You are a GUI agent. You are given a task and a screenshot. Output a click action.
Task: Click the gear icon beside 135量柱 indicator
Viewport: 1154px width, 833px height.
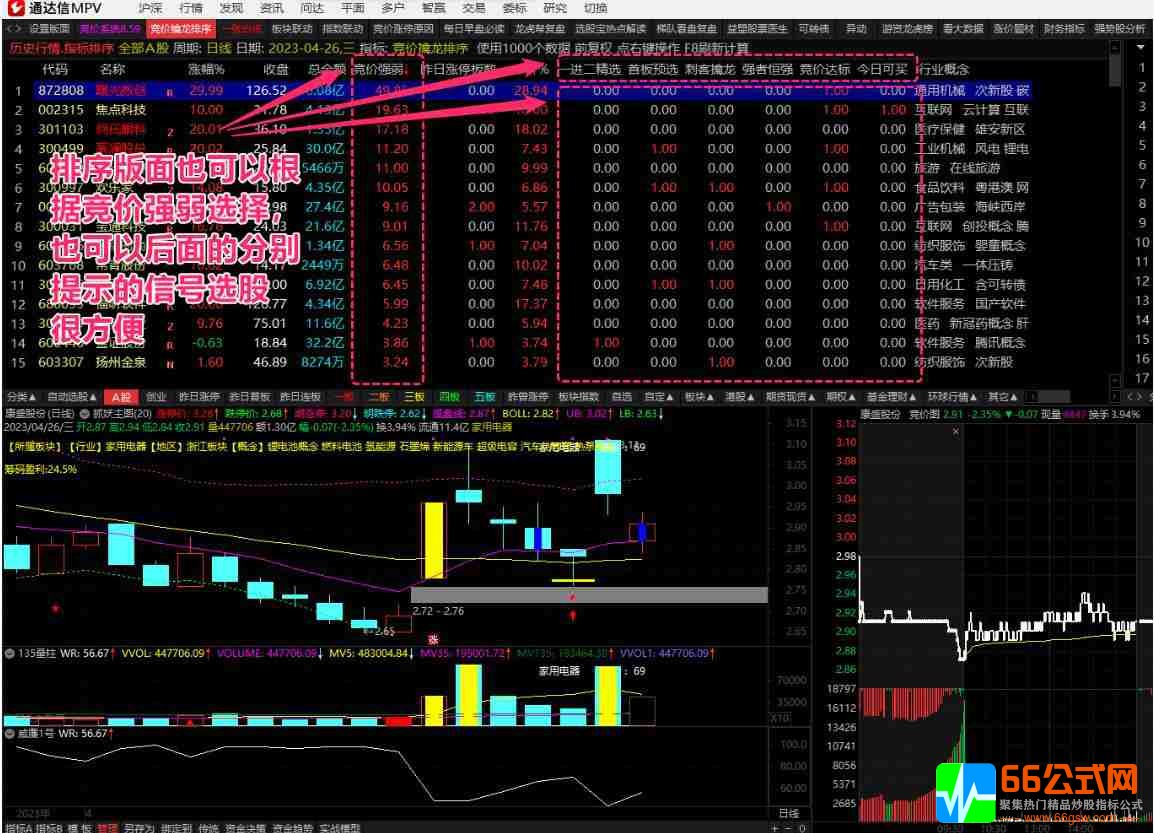point(11,653)
